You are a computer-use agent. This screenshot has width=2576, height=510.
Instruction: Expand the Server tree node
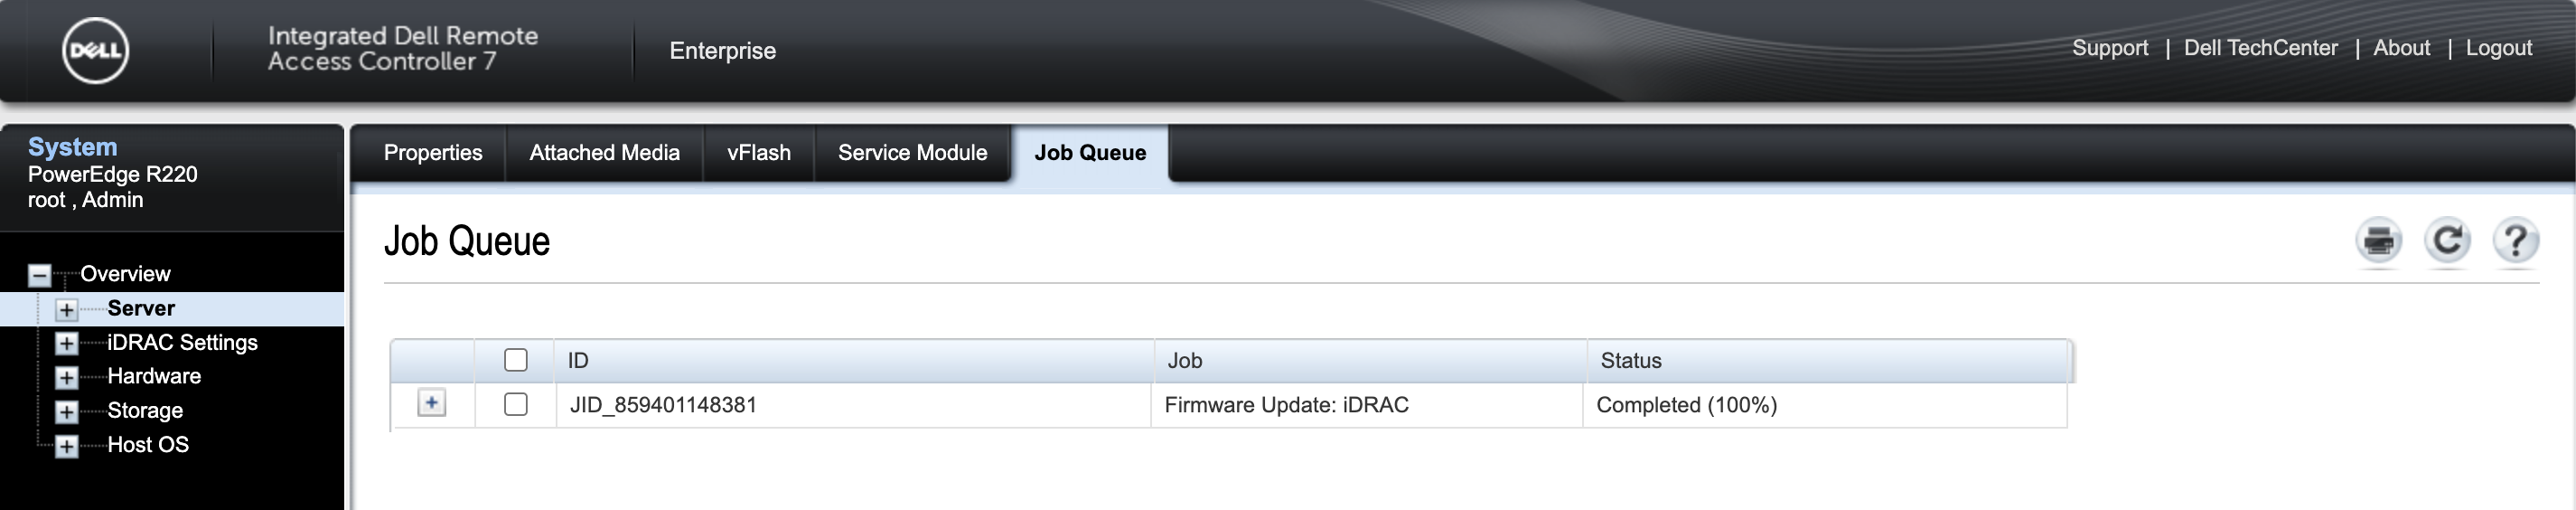pos(66,309)
